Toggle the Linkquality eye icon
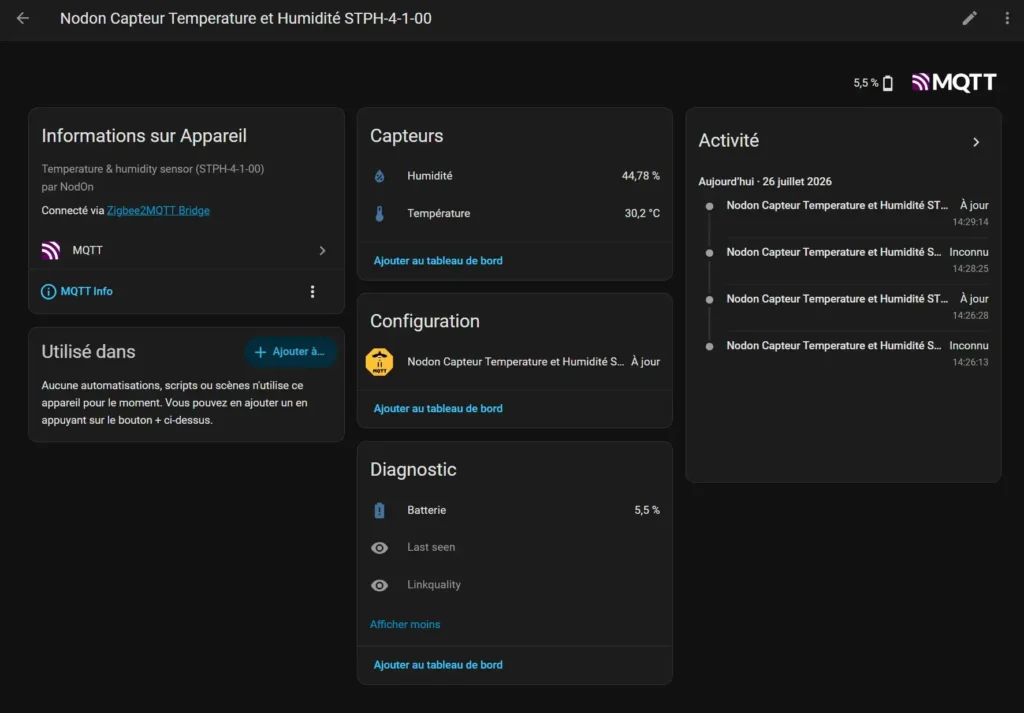This screenshot has height=713, width=1024. [379, 586]
